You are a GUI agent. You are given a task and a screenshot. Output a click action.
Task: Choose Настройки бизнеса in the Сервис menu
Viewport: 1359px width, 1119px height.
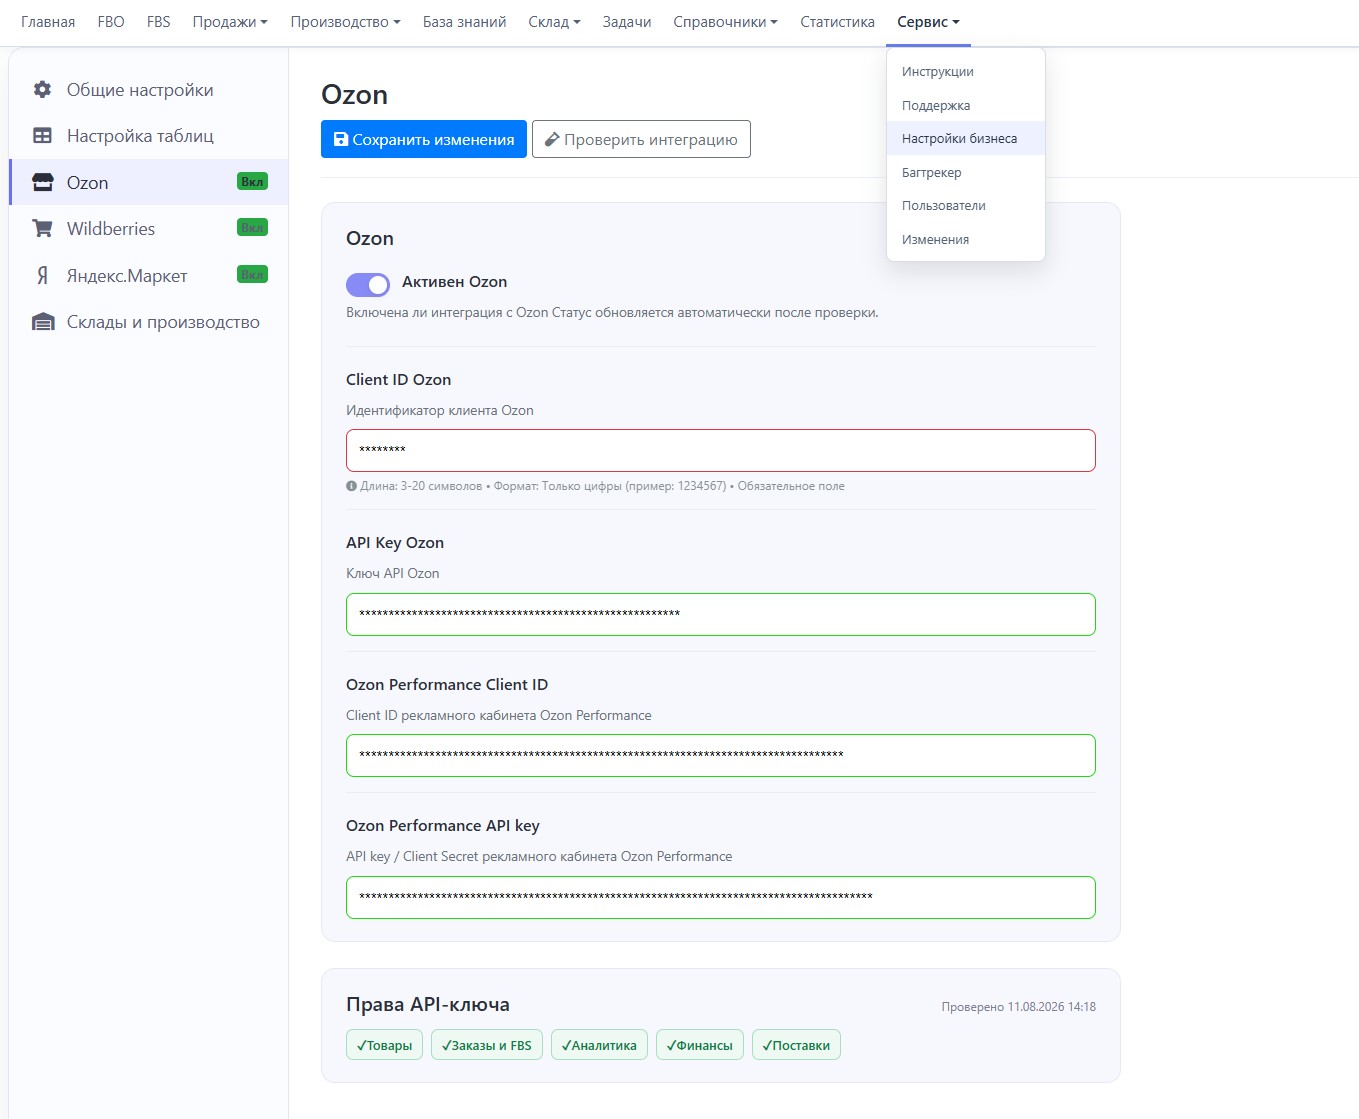(x=966, y=139)
